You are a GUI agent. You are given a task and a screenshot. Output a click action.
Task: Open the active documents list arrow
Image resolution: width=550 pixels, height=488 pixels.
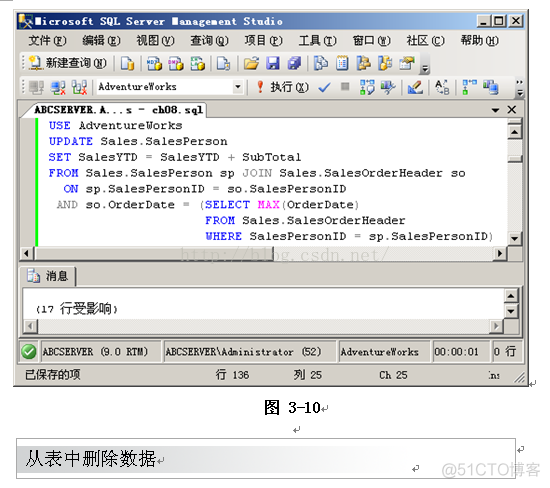pyautogui.click(x=495, y=110)
